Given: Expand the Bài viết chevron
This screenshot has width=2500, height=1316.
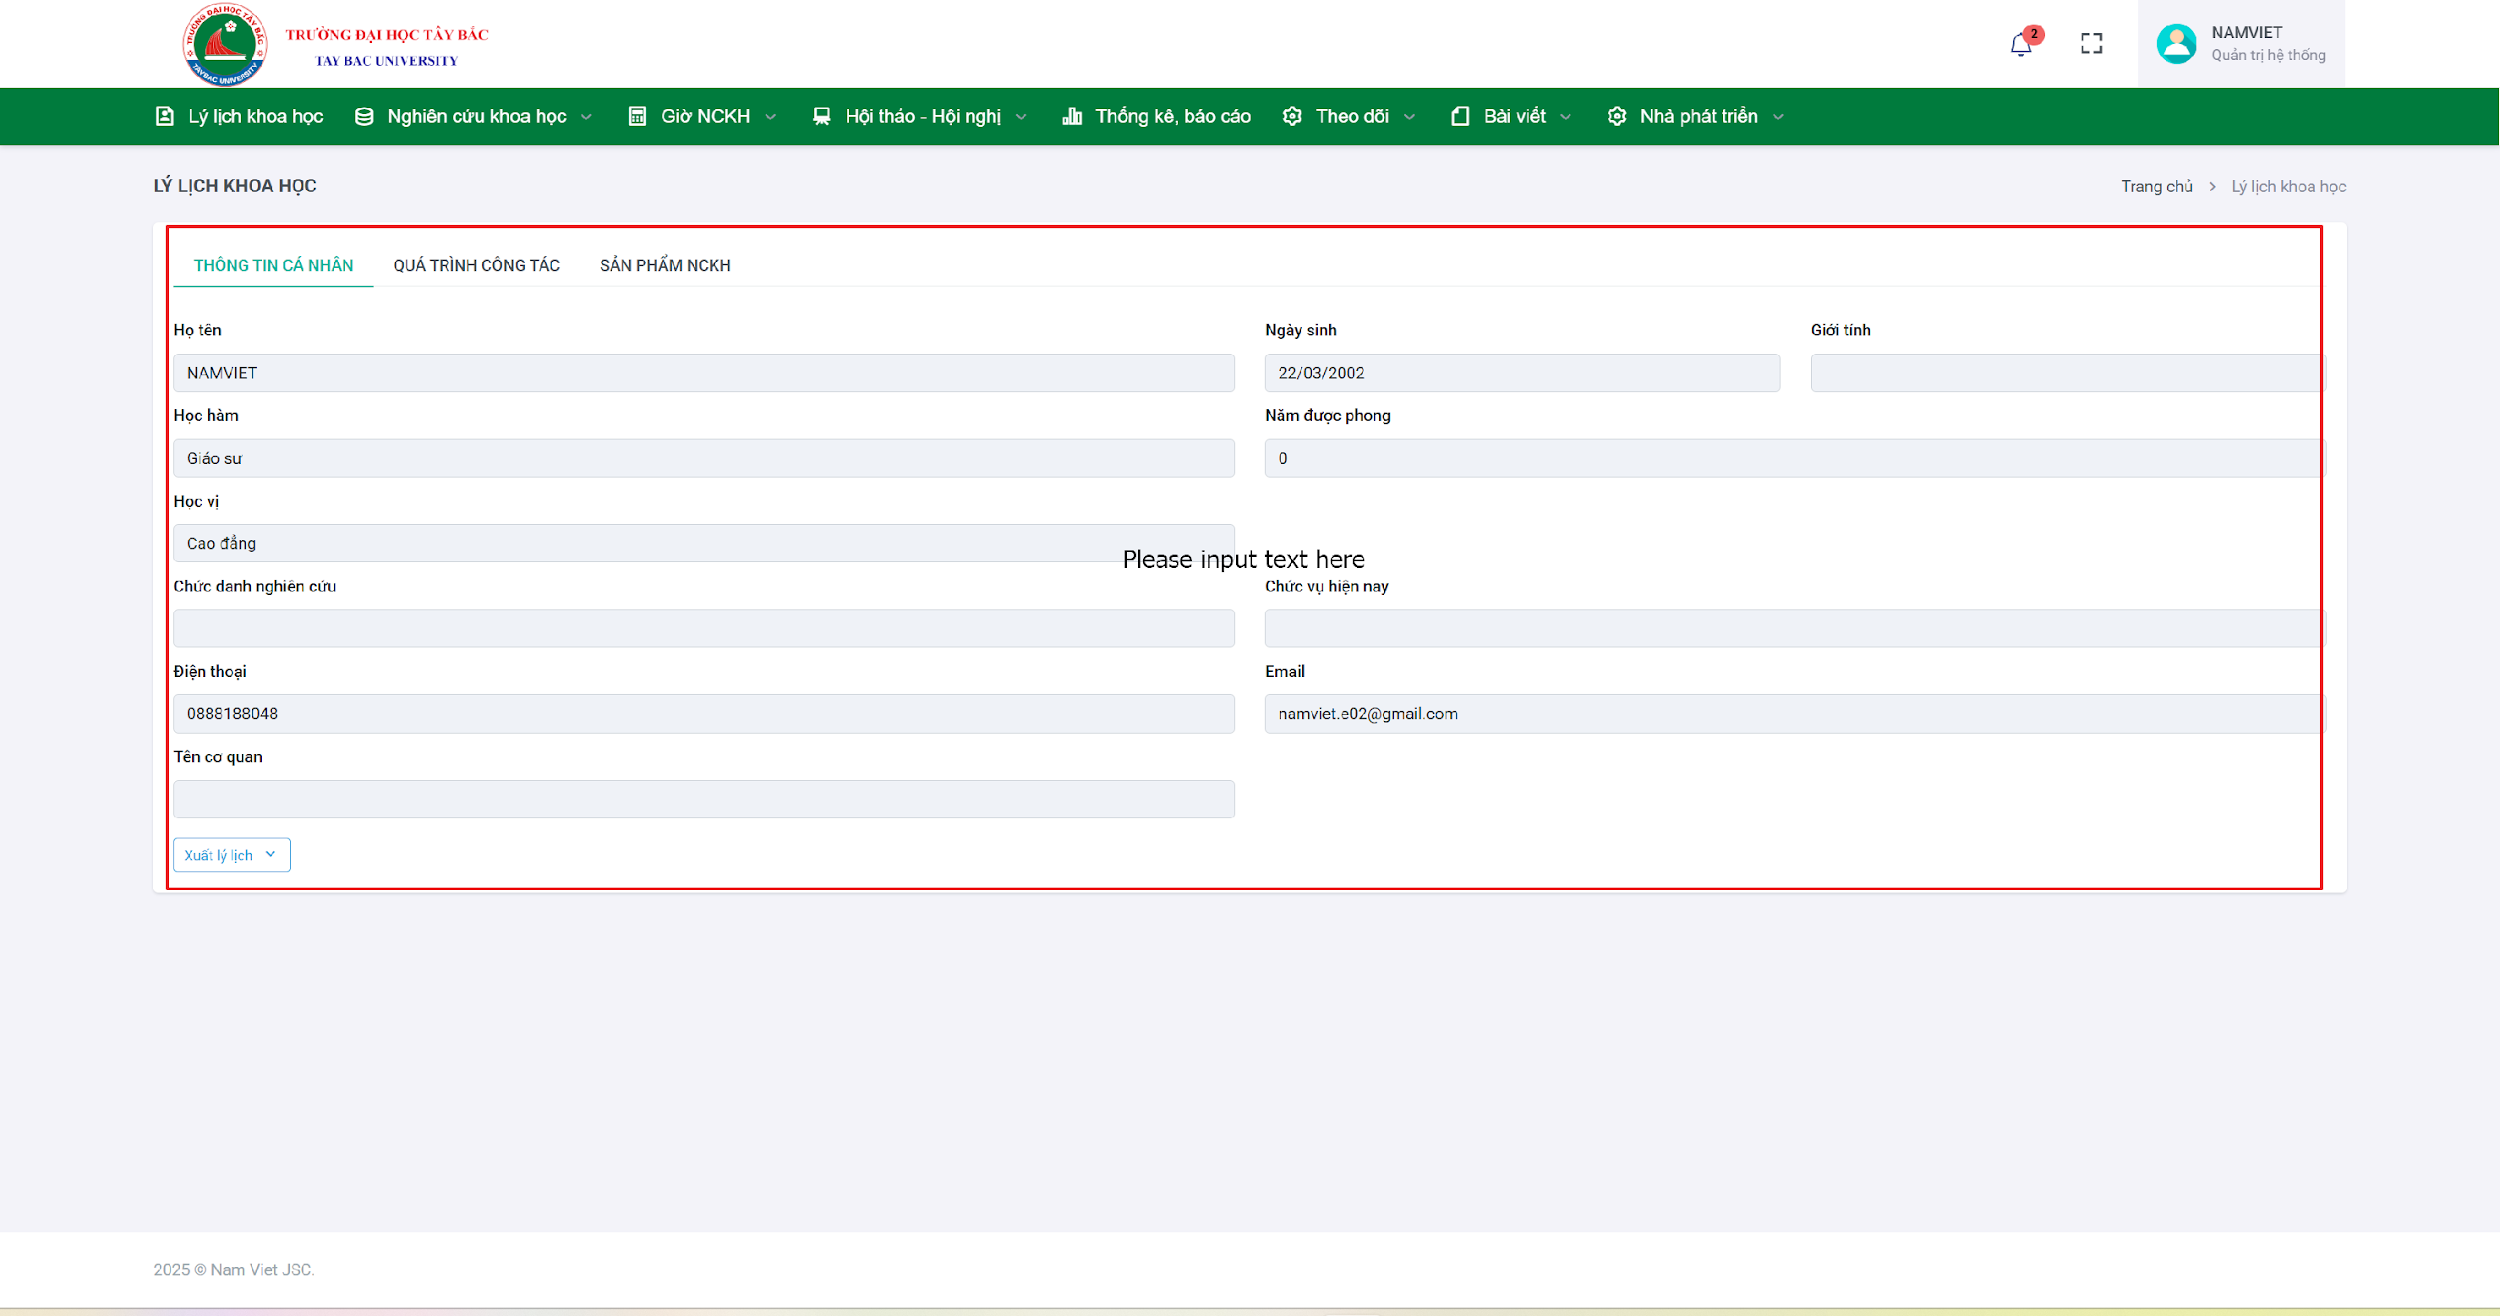Looking at the screenshot, I should pos(1566,117).
